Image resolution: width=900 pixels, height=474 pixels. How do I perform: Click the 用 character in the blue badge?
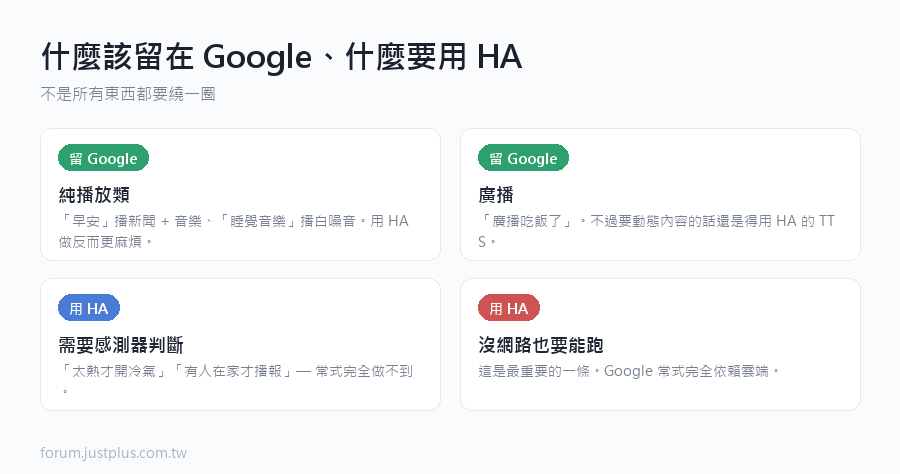pos(76,309)
